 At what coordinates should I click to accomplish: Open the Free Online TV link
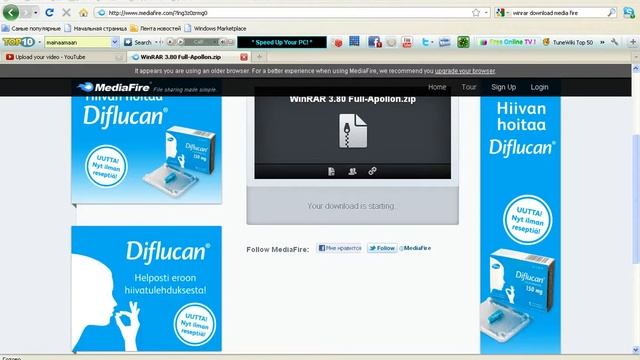[508, 42]
